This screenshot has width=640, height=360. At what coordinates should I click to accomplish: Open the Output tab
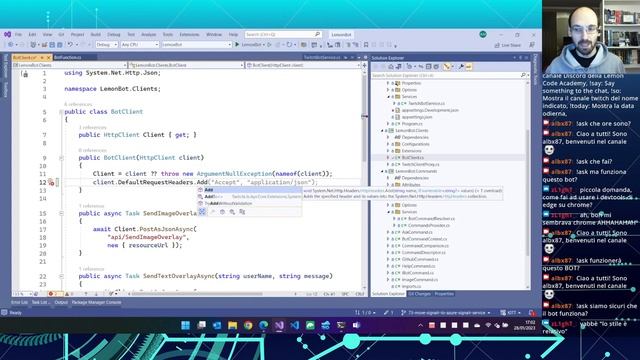61,302
